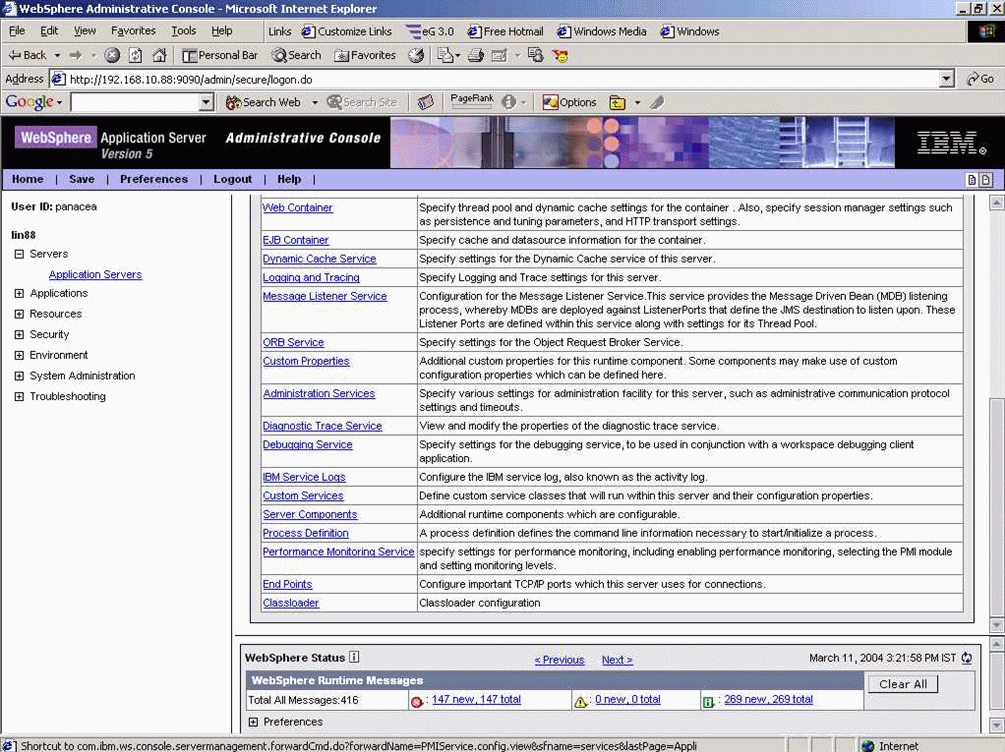The image size is (1005, 752).
Task: Open the File menu
Action: click(17, 31)
